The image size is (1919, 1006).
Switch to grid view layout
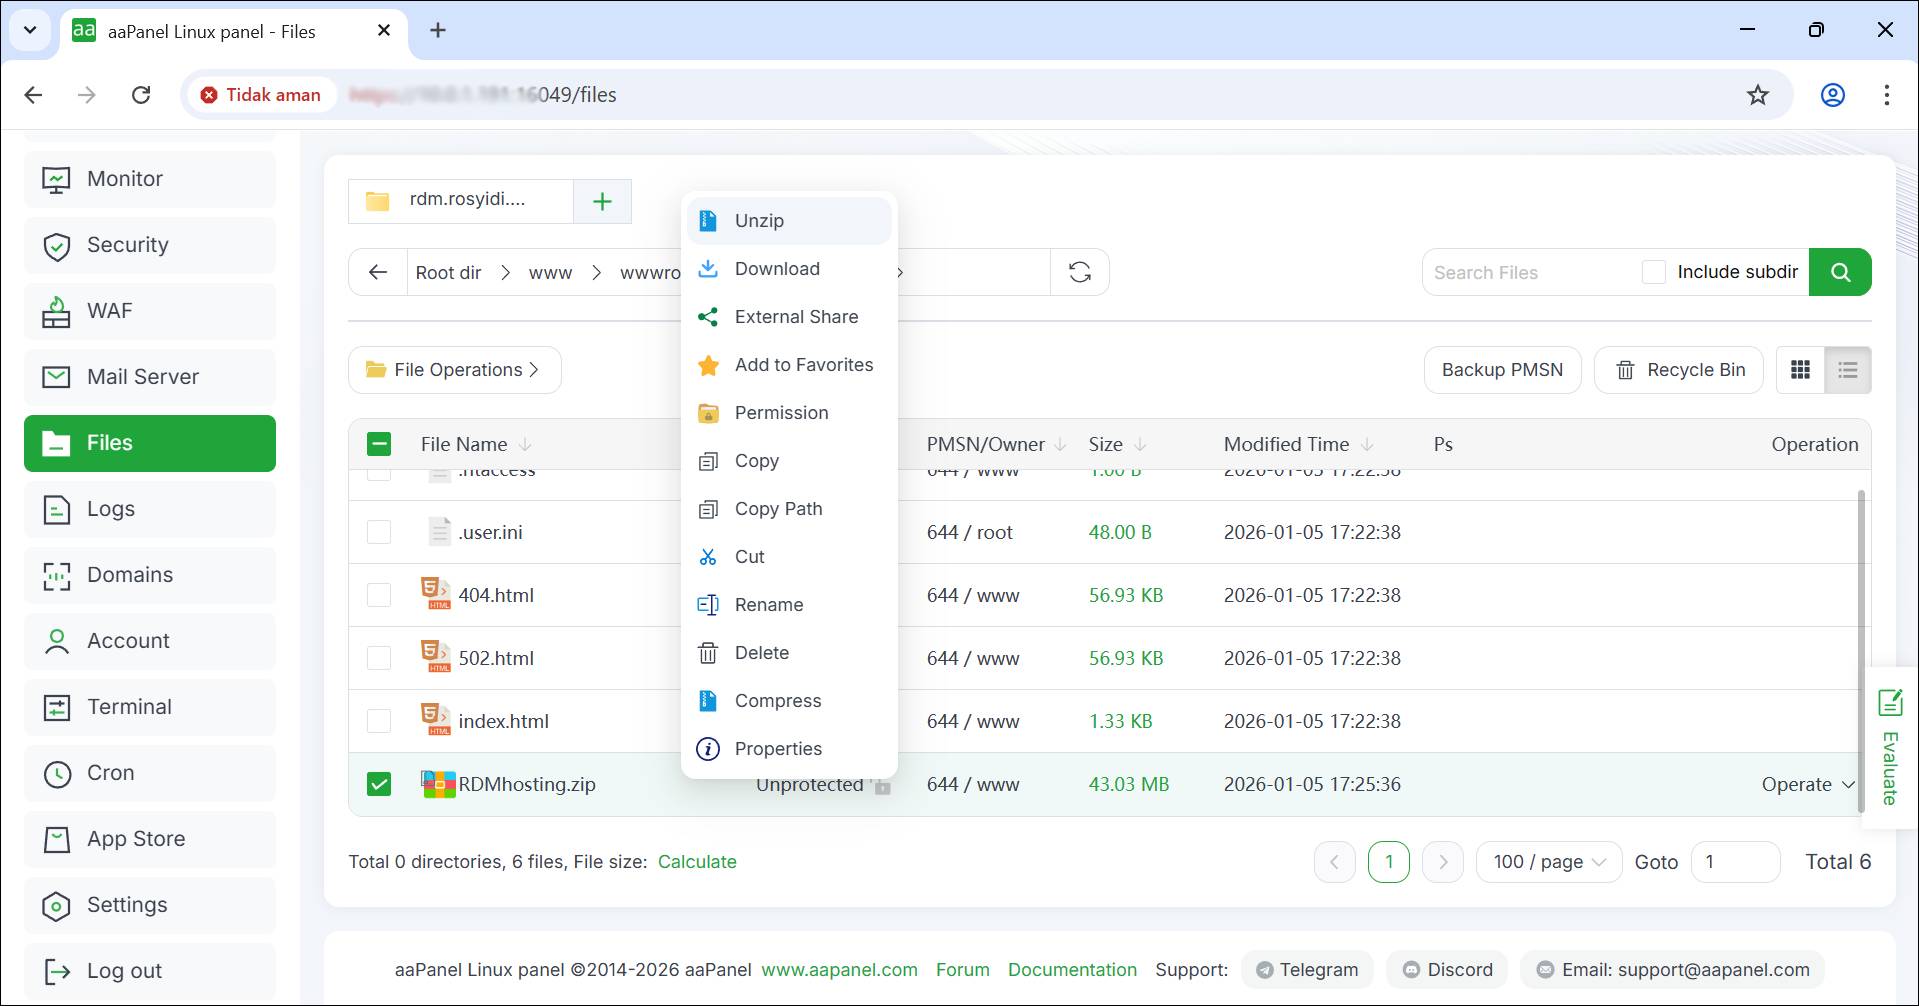pyautogui.click(x=1800, y=370)
